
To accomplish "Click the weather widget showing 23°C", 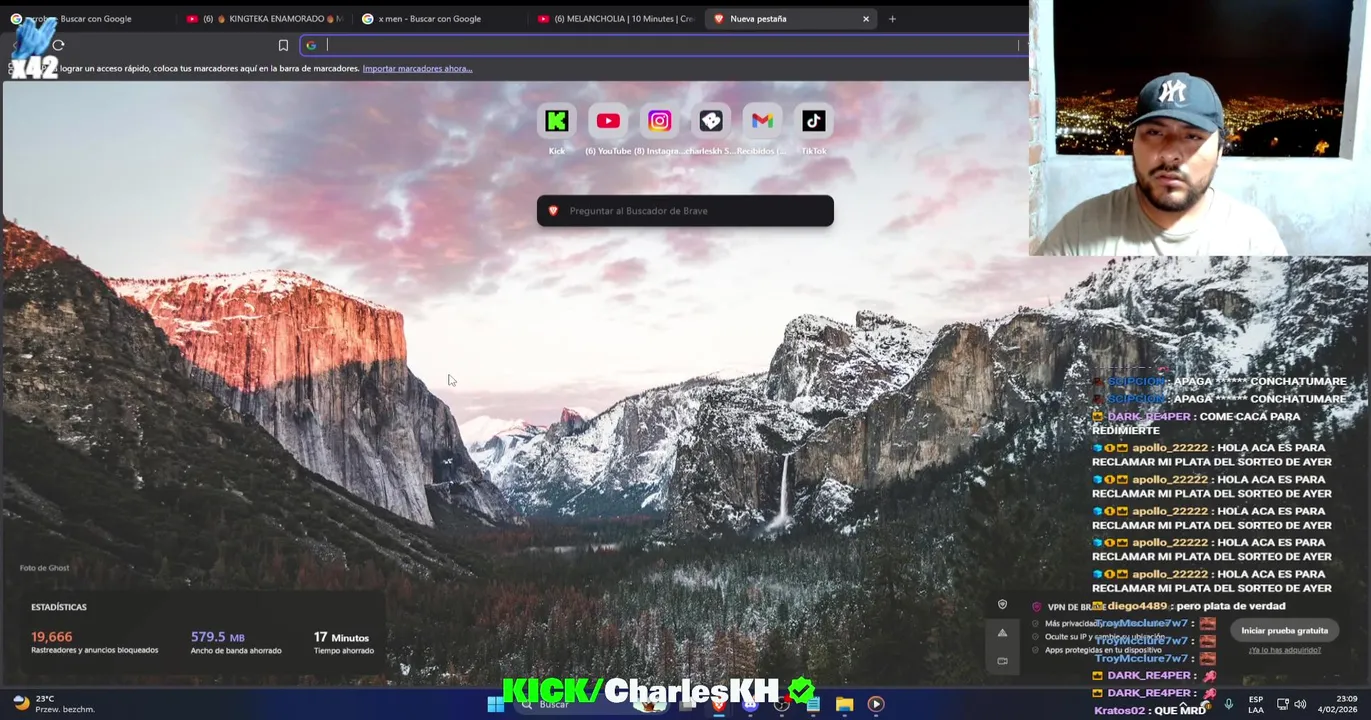I will coord(55,704).
